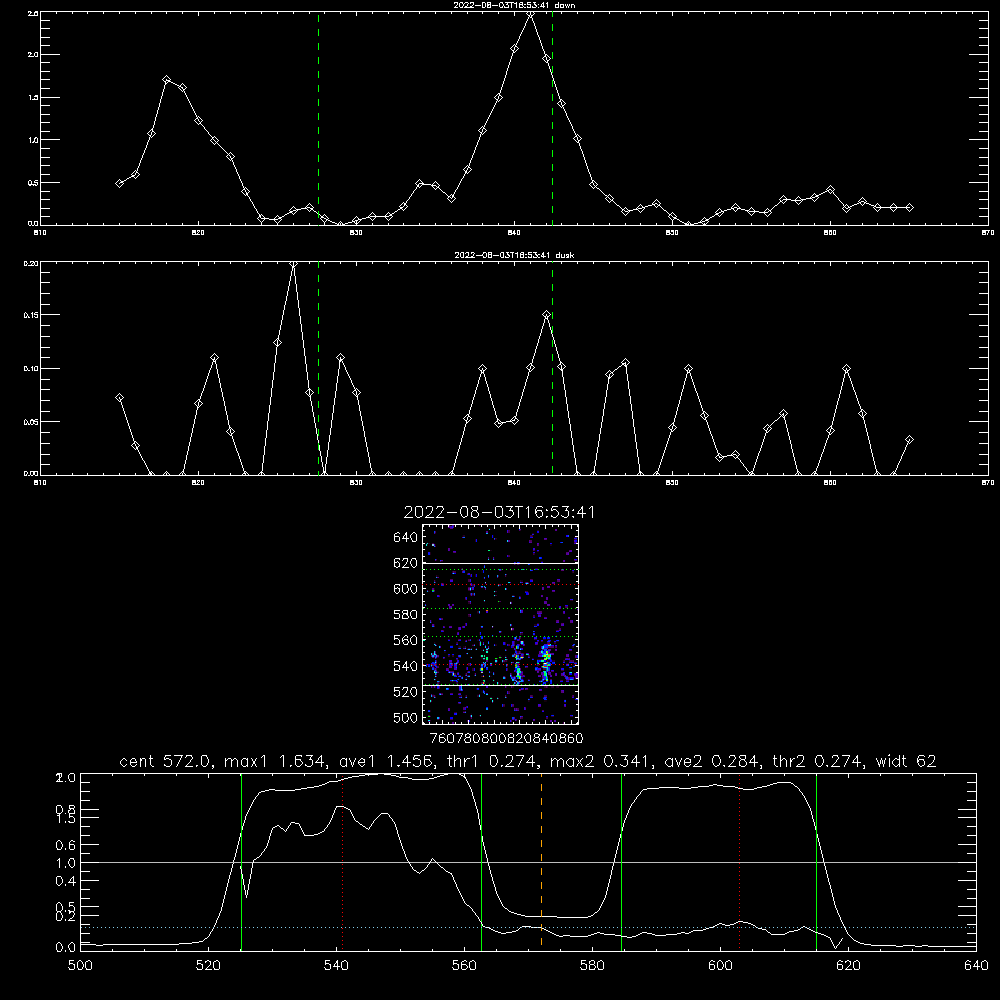This screenshot has height=1000, width=1000.
Task: Click the x-axis label 640 of the bottom plot
Action: 976,966
